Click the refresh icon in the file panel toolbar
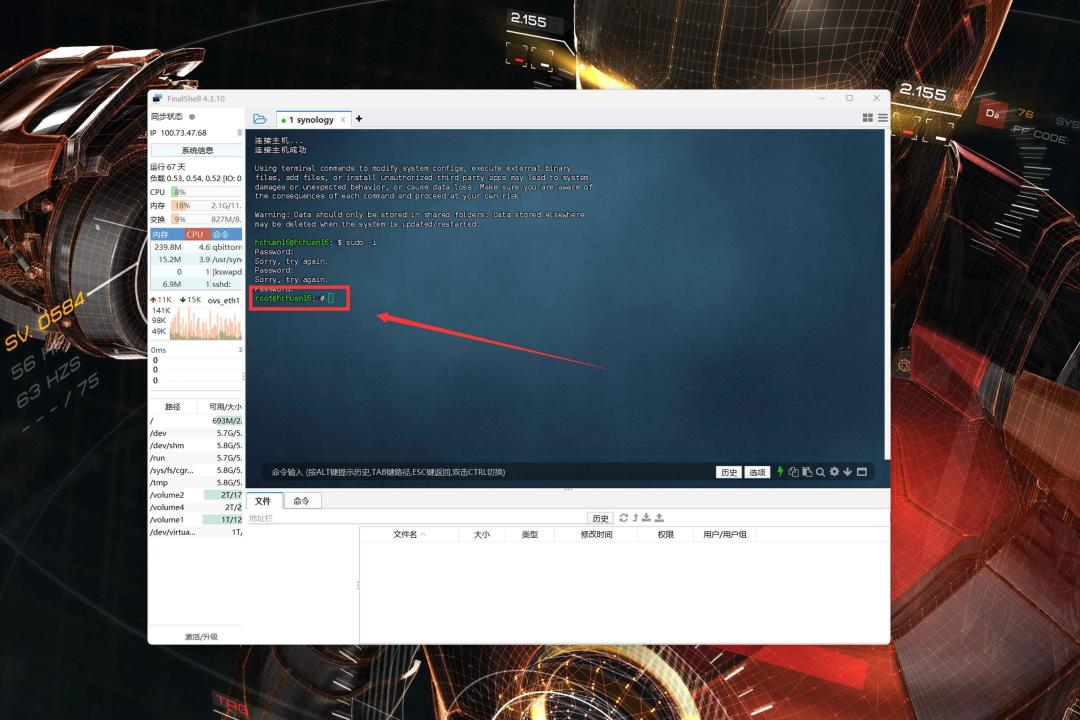Viewport: 1080px width, 720px height. tap(623, 517)
